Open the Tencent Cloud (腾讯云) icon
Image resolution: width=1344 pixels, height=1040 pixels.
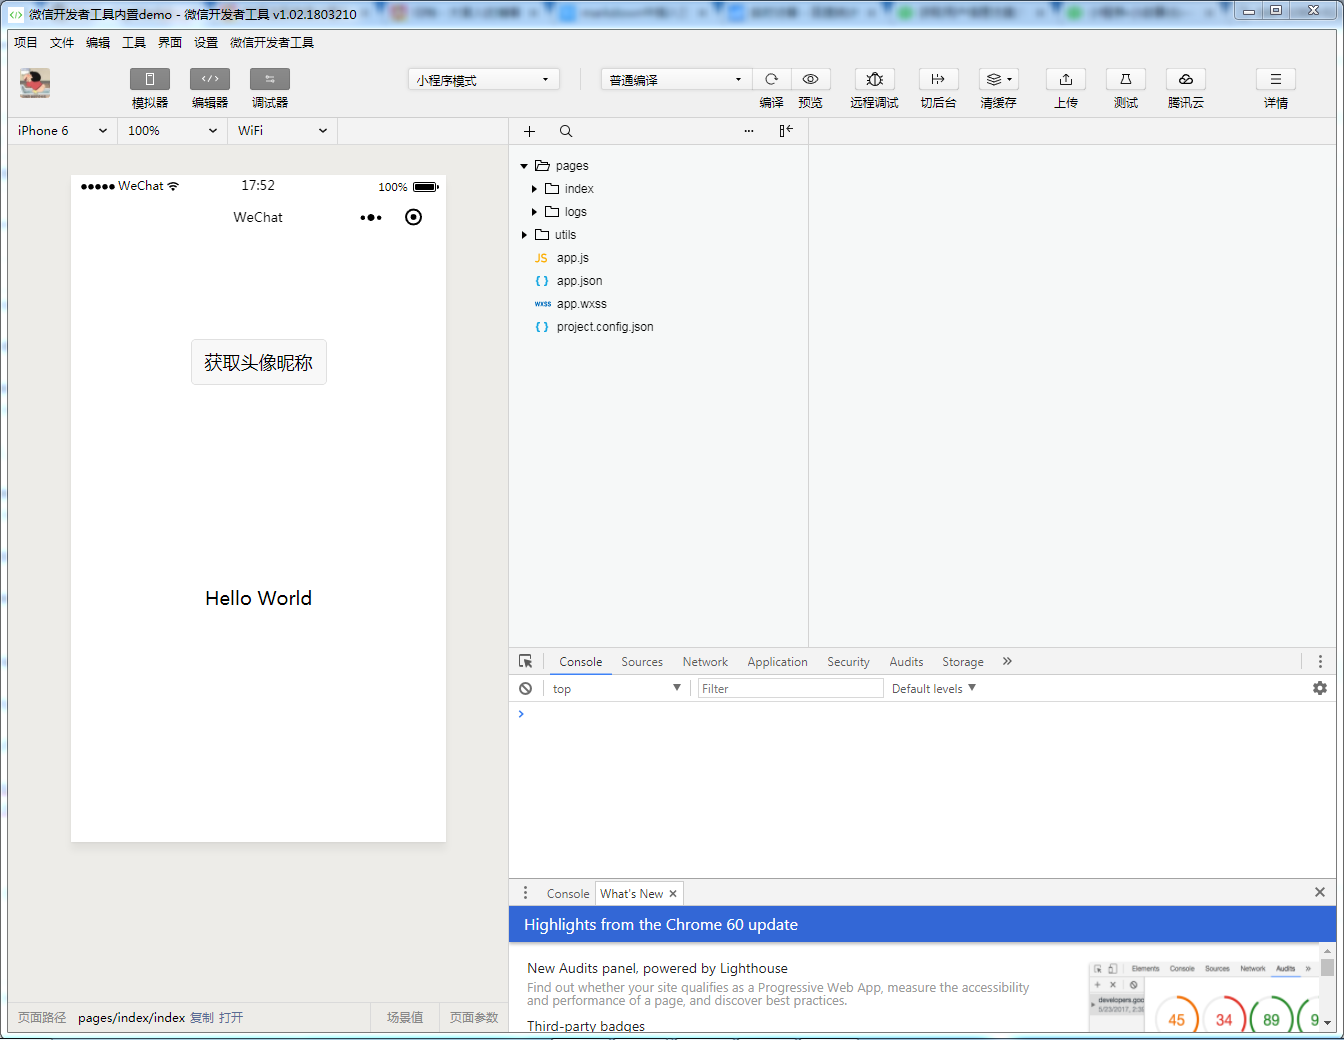(1186, 79)
